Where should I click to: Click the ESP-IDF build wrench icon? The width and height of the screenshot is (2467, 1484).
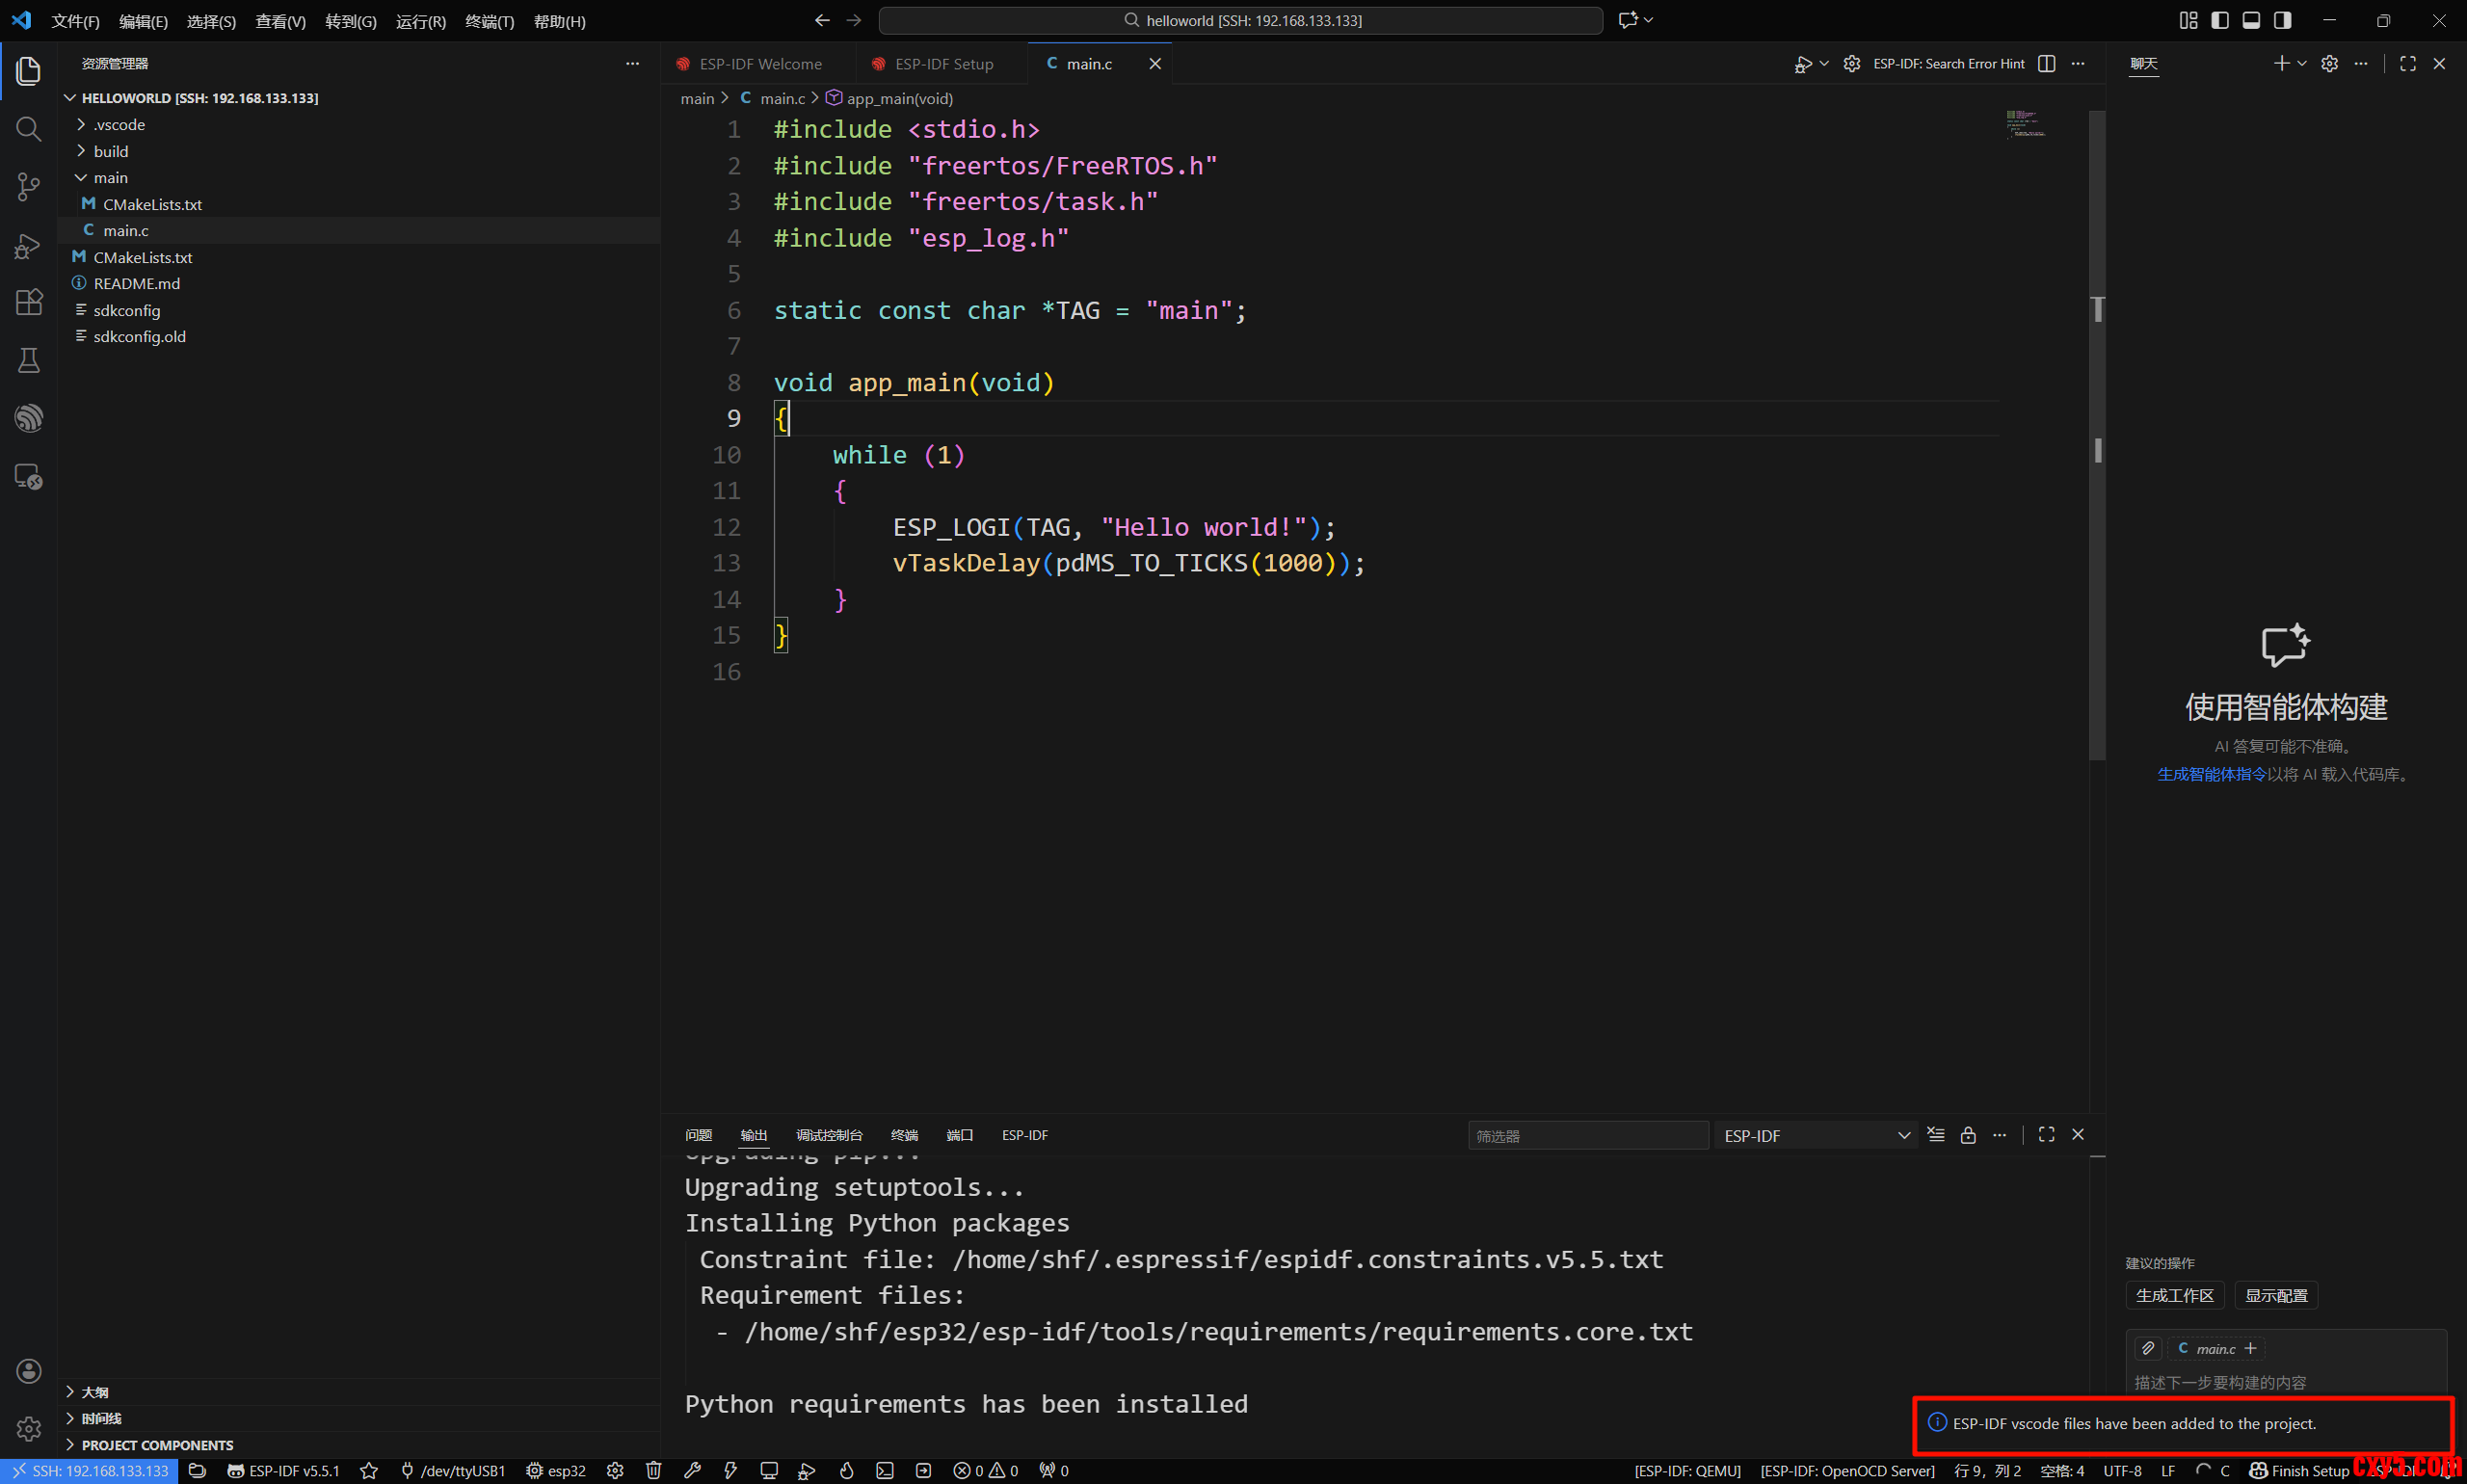(692, 1470)
